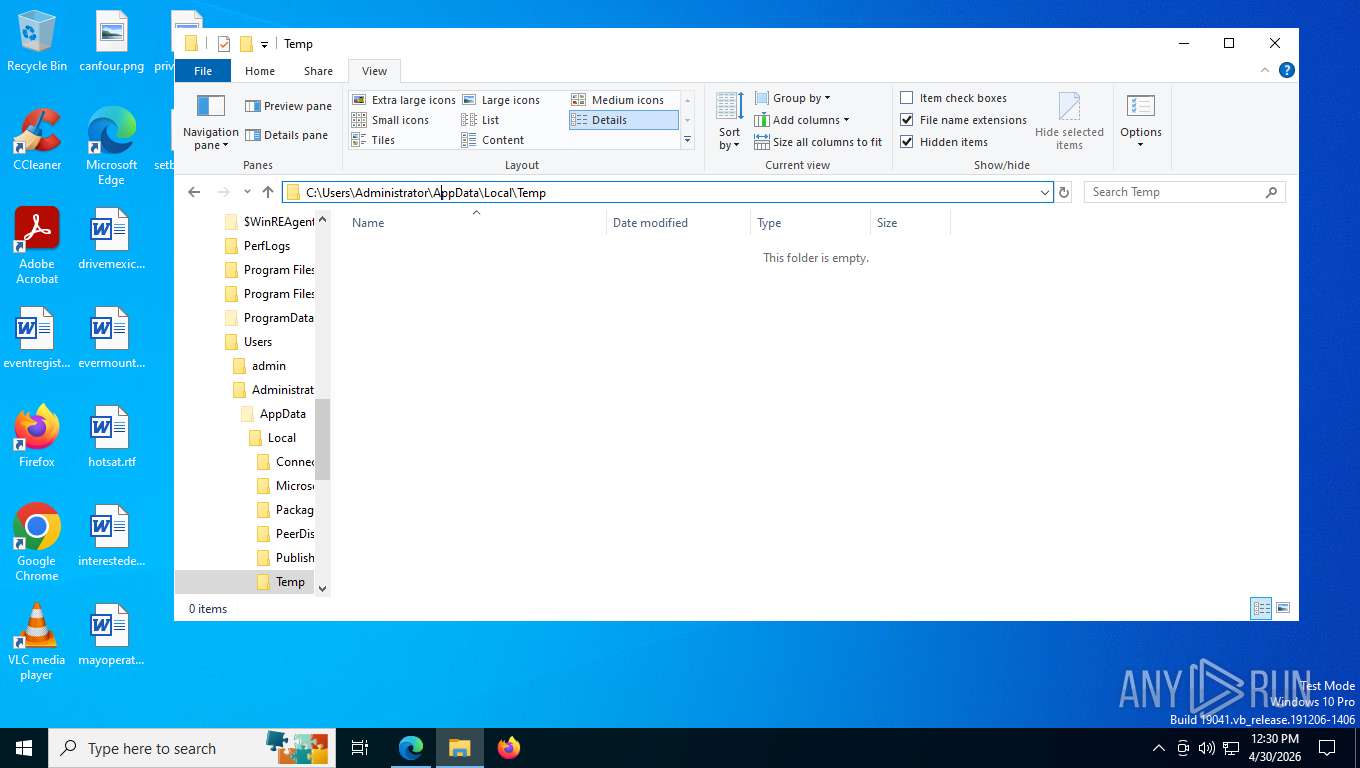Go up one folder level
Image resolution: width=1360 pixels, height=768 pixels.
click(268, 192)
